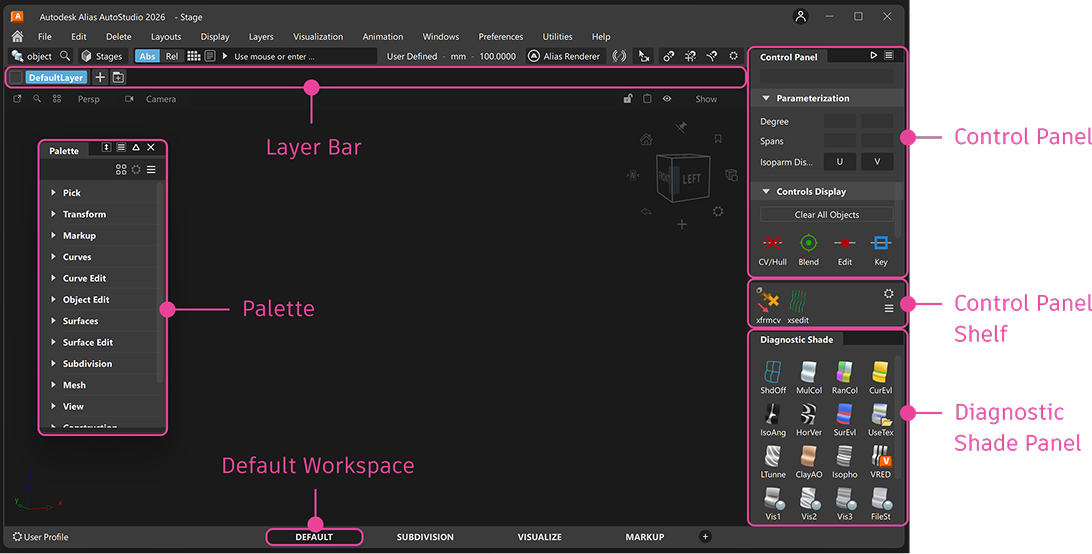The height and width of the screenshot is (554, 1092).
Task: Switch to the SUBDIVISION workspace tab
Action: click(425, 537)
